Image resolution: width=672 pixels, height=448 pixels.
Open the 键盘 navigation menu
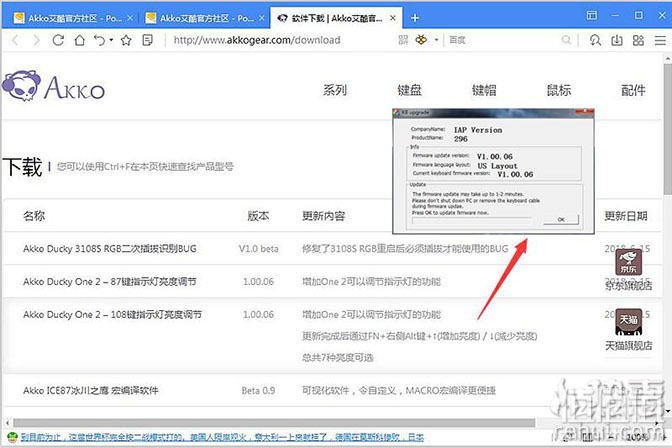[409, 90]
